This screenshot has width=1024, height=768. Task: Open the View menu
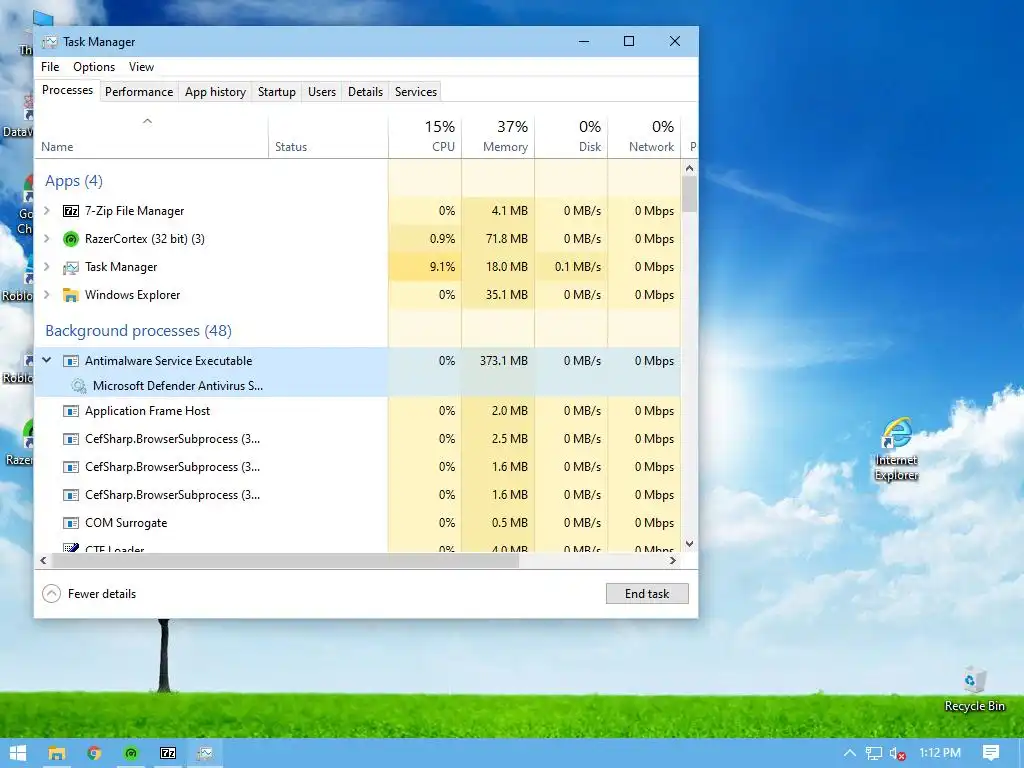pos(141,67)
